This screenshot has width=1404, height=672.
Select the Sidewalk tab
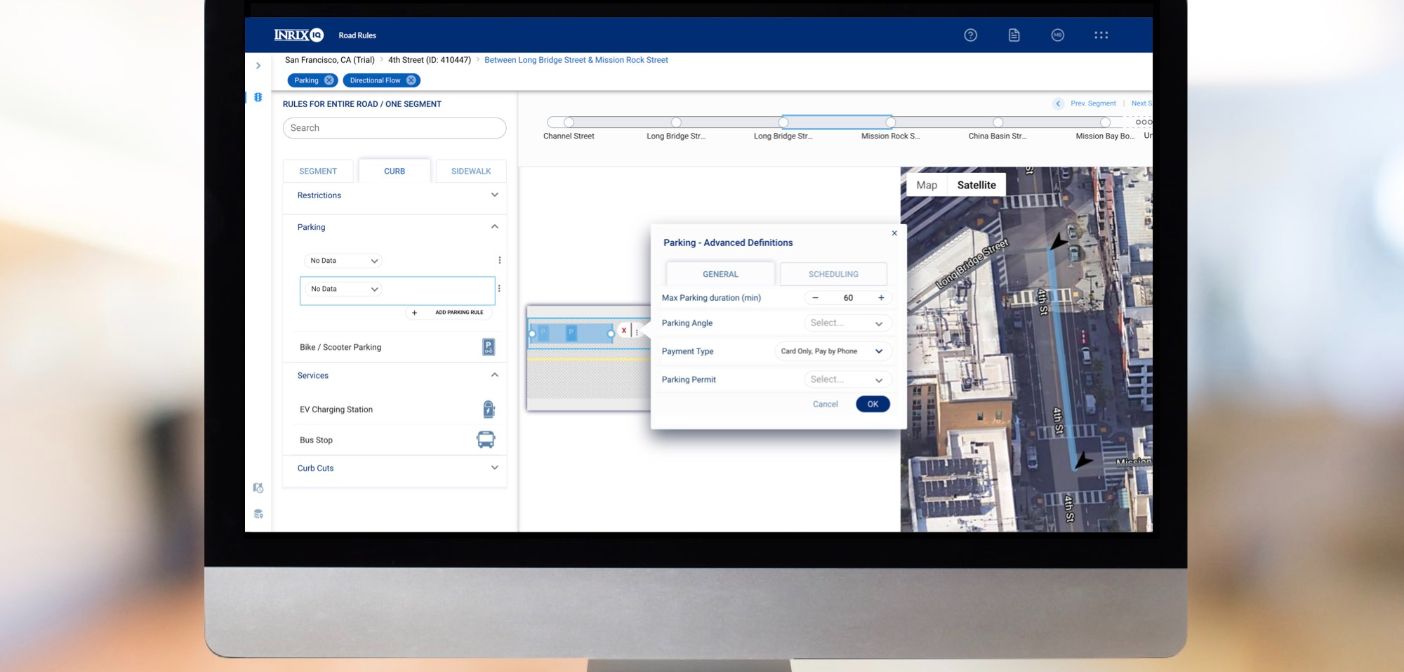(471, 170)
